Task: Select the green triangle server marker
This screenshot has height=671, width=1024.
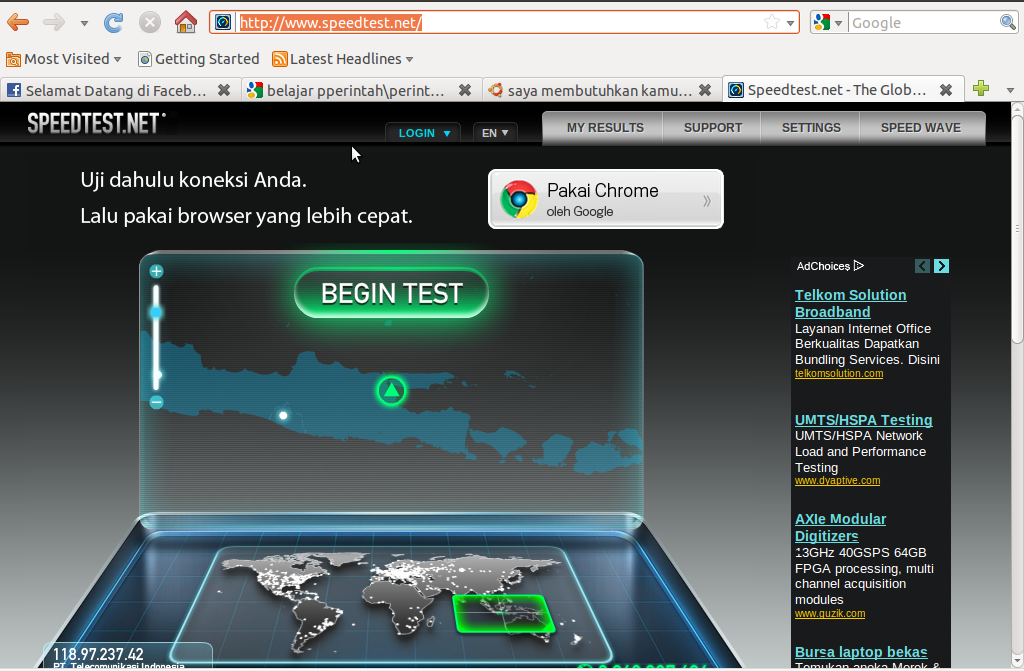Action: pyautogui.click(x=391, y=391)
